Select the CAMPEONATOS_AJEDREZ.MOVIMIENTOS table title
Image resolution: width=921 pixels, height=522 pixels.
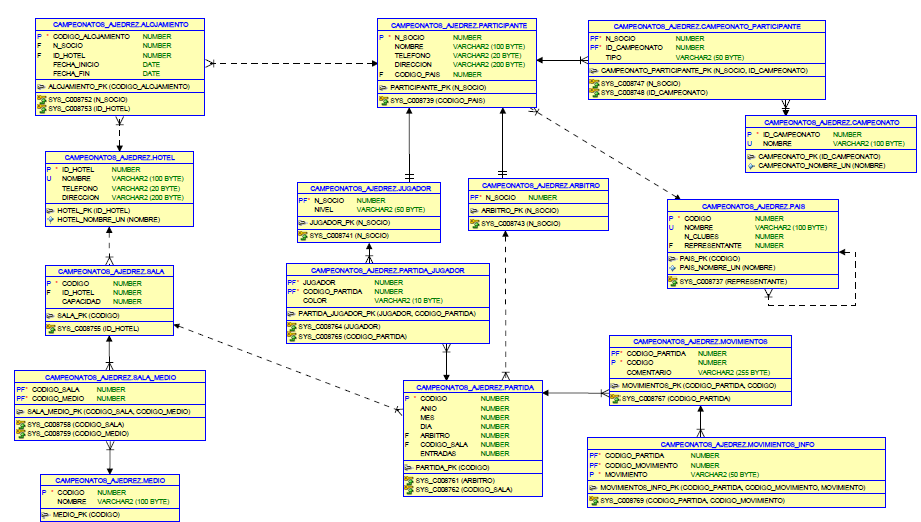(x=700, y=341)
